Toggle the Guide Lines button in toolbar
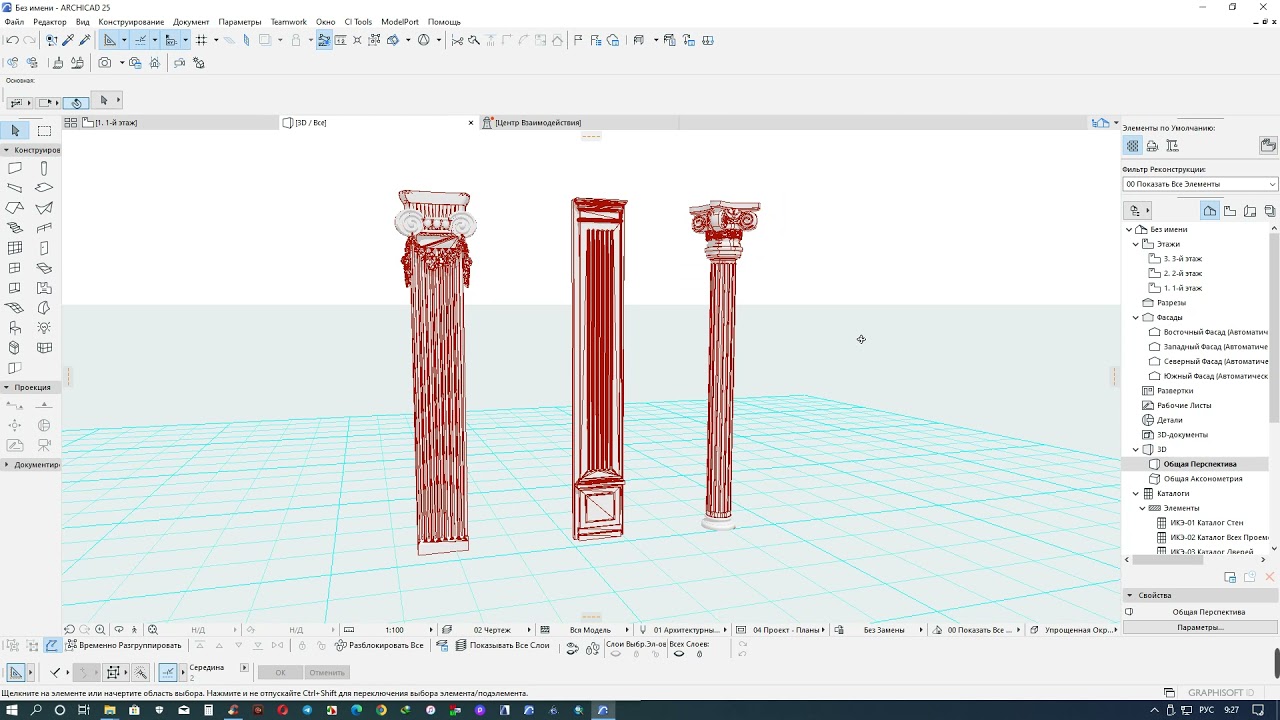1280x720 pixels. pyautogui.click(x=110, y=40)
